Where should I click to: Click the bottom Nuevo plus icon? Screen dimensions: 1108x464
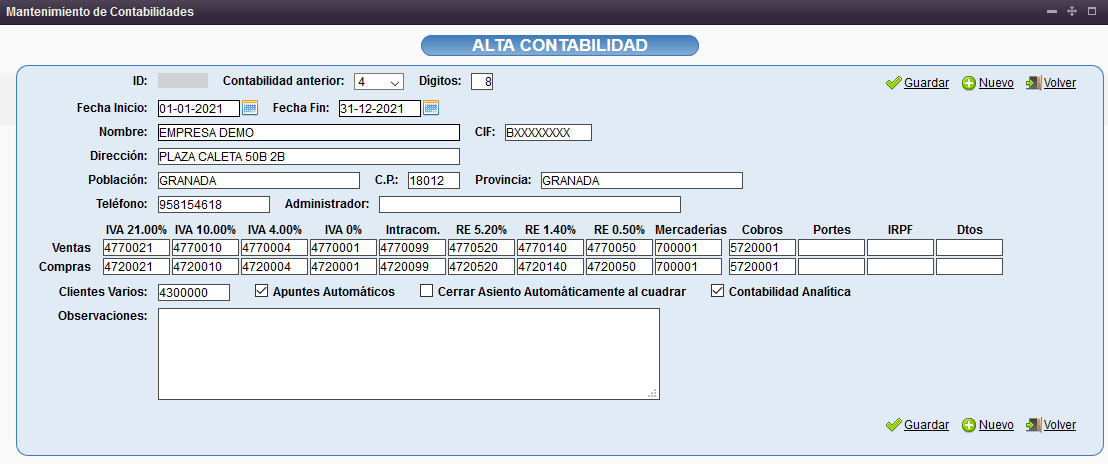(969, 424)
